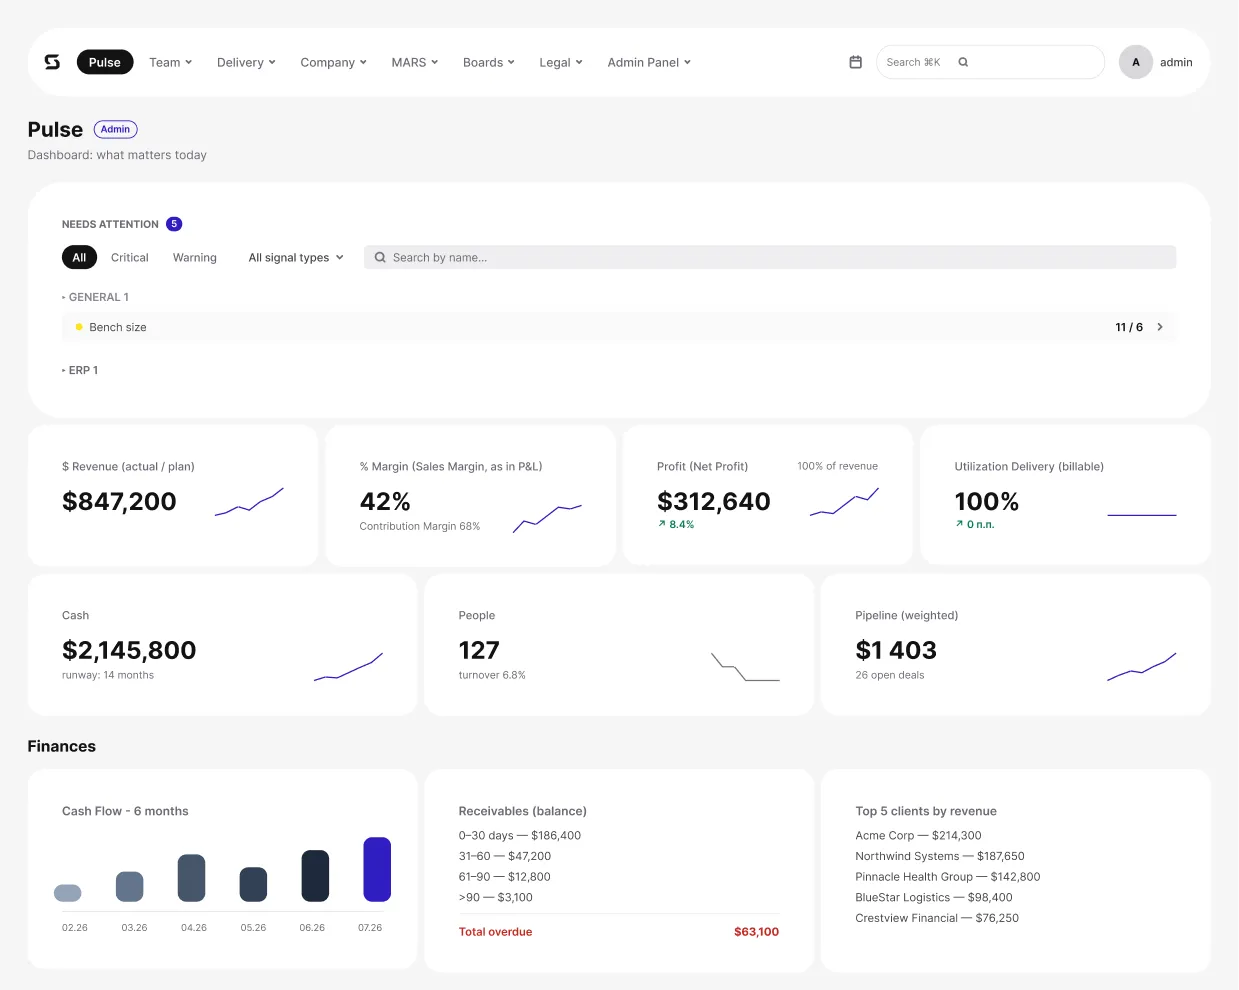Click the Profit sparkline chart

click(x=844, y=502)
